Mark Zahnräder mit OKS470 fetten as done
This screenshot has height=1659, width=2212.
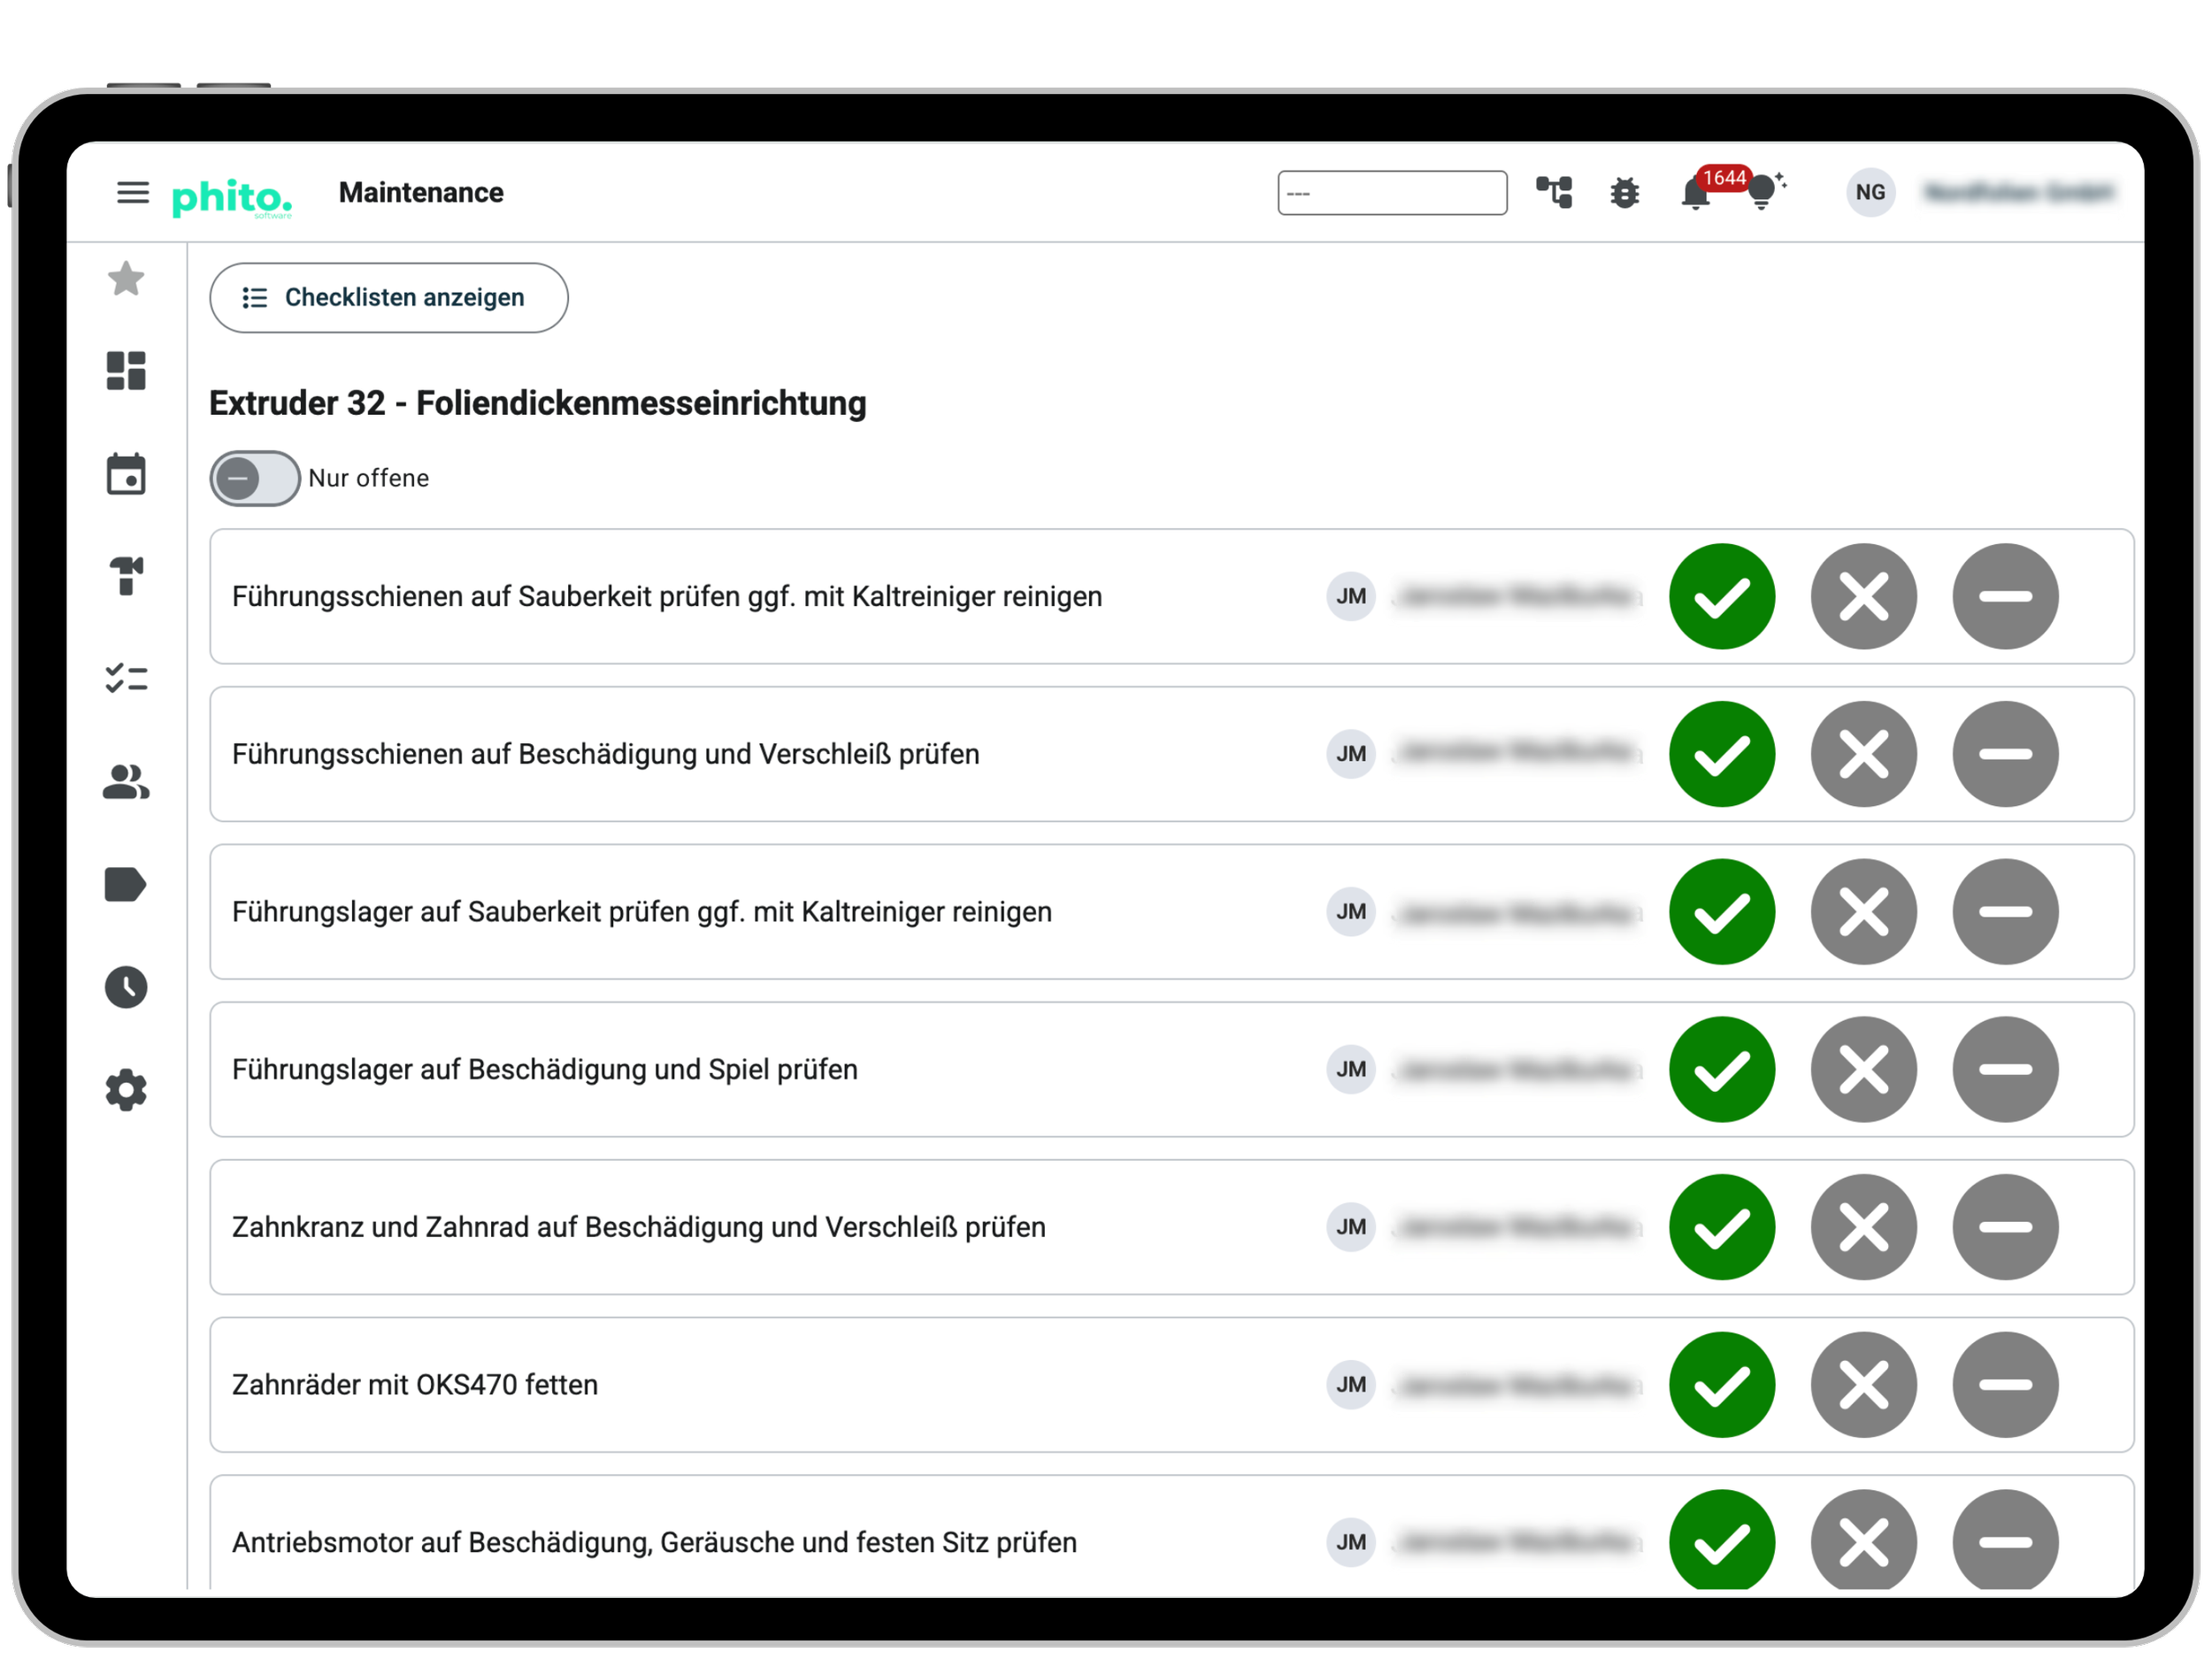(x=1722, y=1386)
